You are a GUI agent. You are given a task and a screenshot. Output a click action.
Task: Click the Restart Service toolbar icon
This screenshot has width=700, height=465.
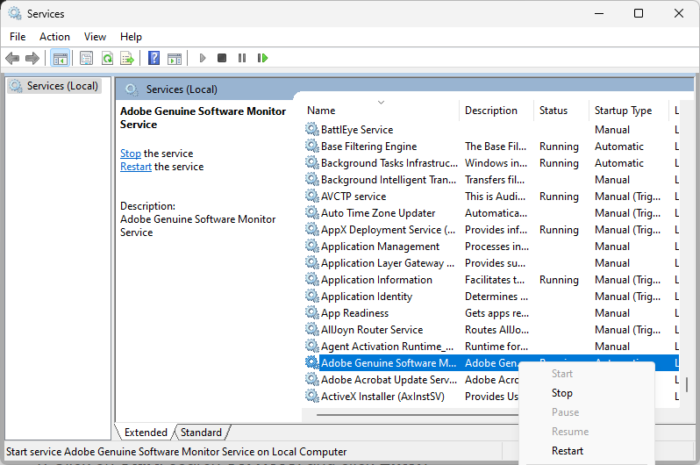tap(262, 58)
